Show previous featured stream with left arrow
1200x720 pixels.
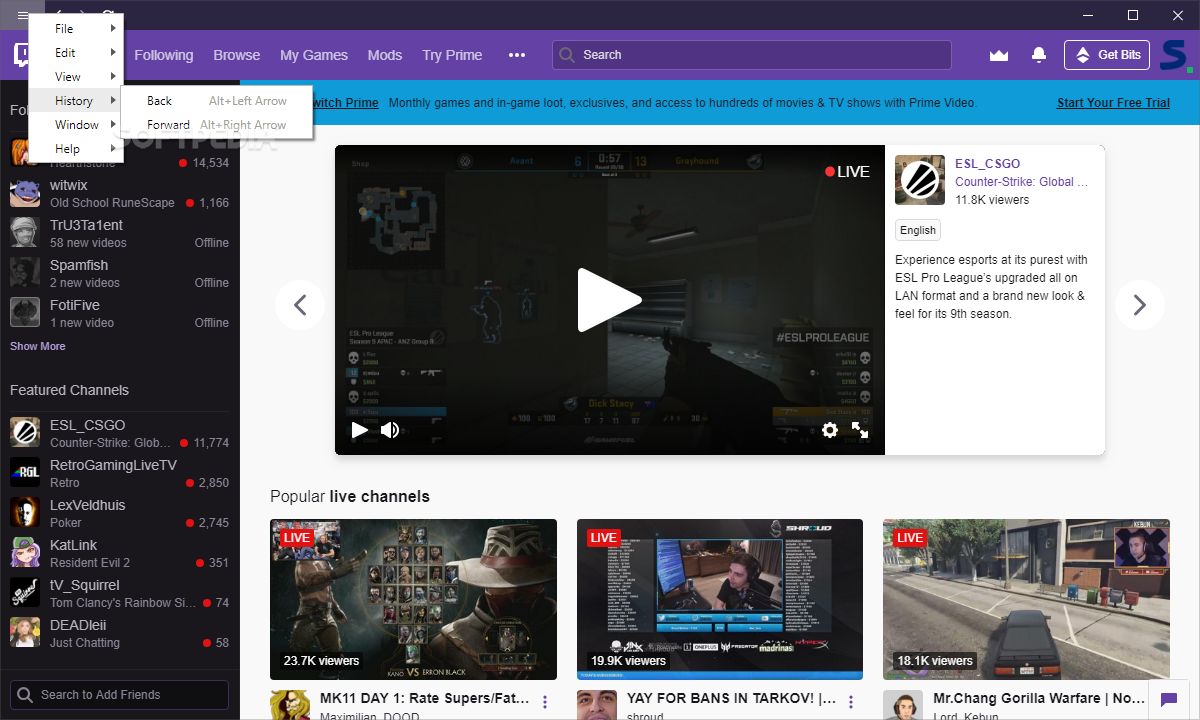(300, 305)
